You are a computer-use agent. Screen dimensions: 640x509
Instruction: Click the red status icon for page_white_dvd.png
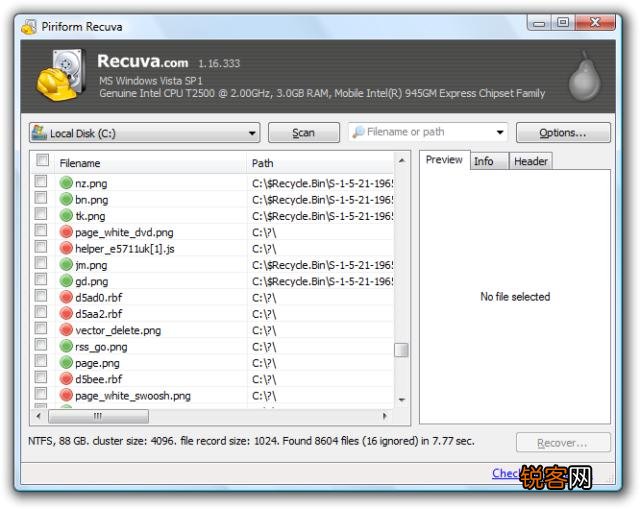point(66,232)
